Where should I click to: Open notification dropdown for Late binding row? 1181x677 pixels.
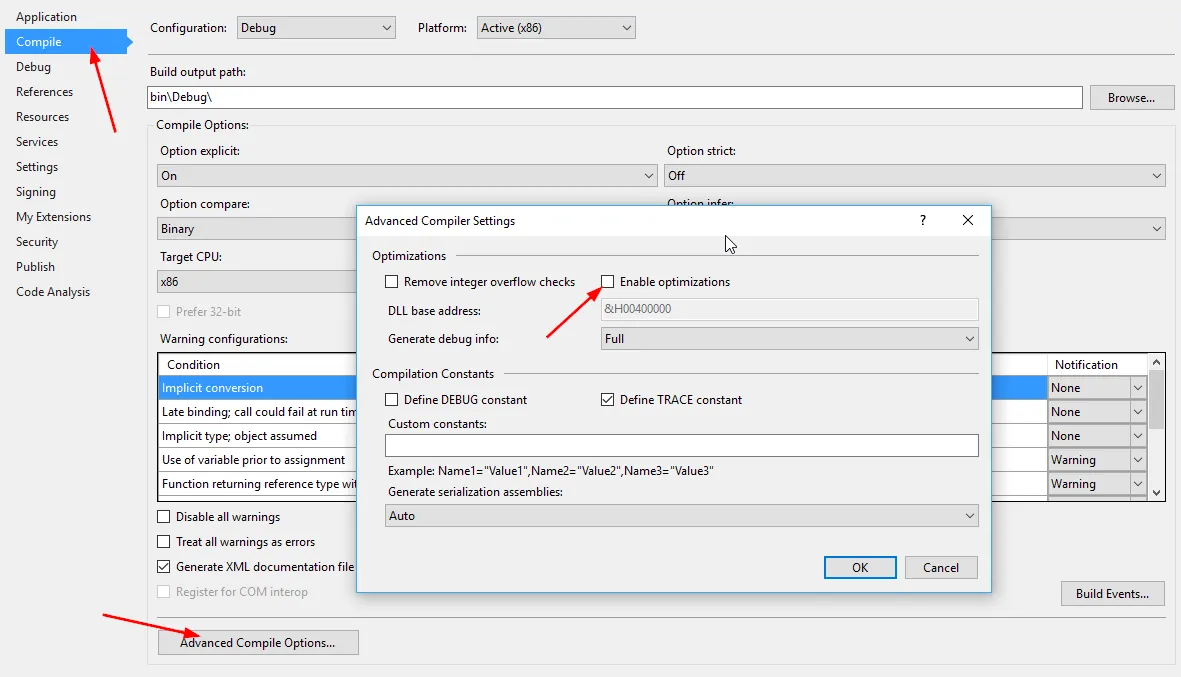point(1137,412)
